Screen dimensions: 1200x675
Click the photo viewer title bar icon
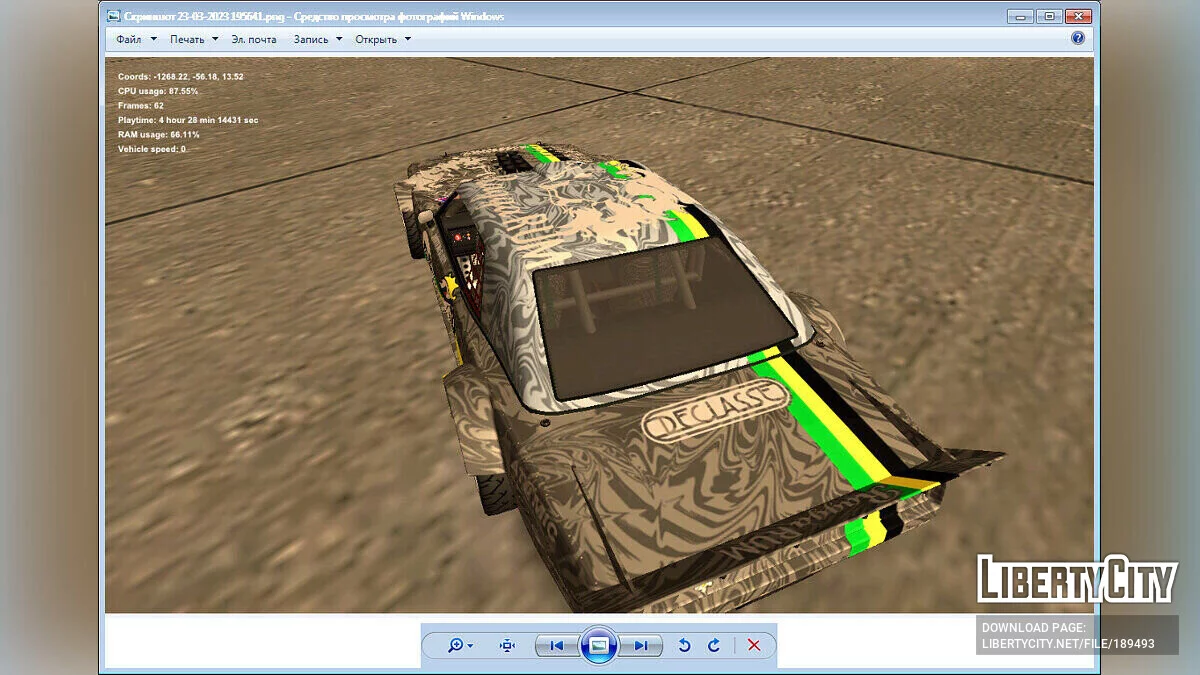(x=113, y=17)
